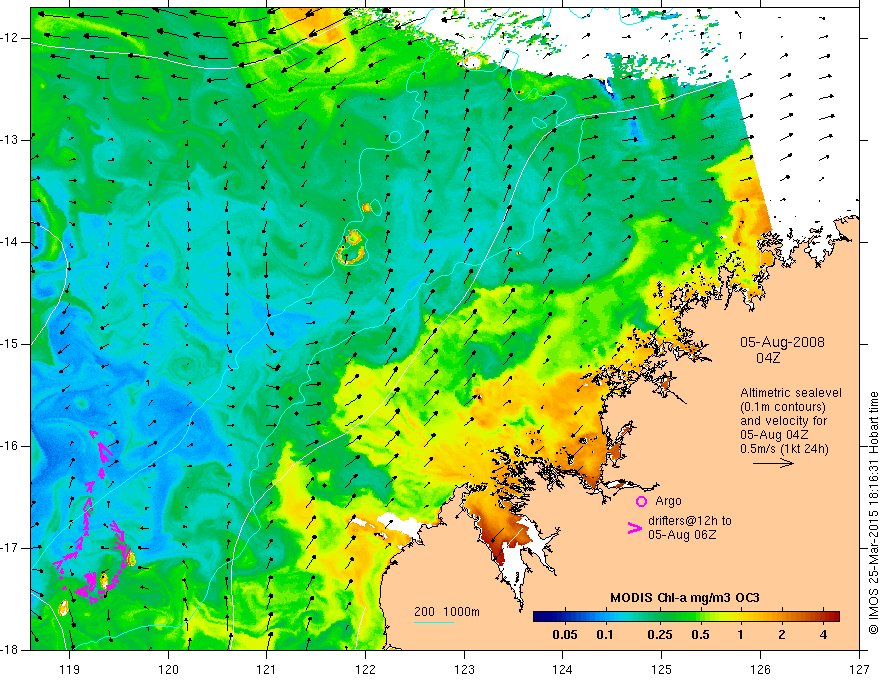Viewport: 880px width, 680px height.
Task: Click the latitude axis label -16
Action: 11,446
